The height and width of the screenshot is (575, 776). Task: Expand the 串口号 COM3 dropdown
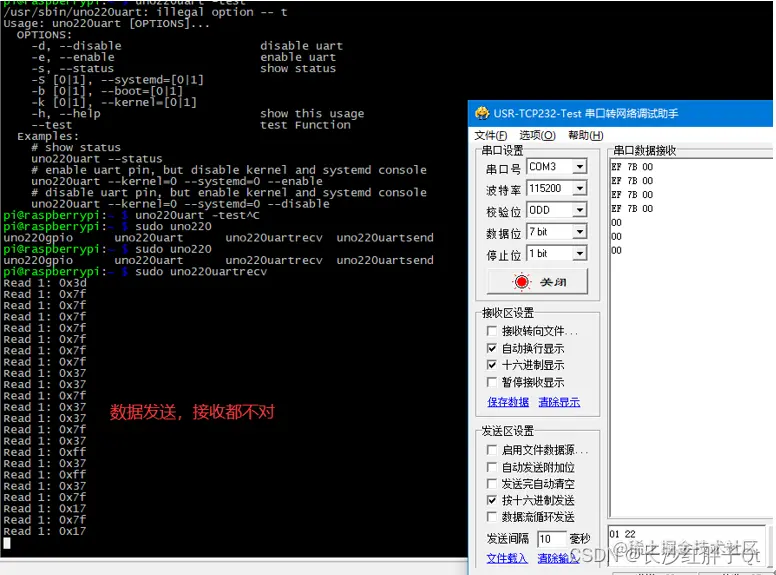[580, 166]
